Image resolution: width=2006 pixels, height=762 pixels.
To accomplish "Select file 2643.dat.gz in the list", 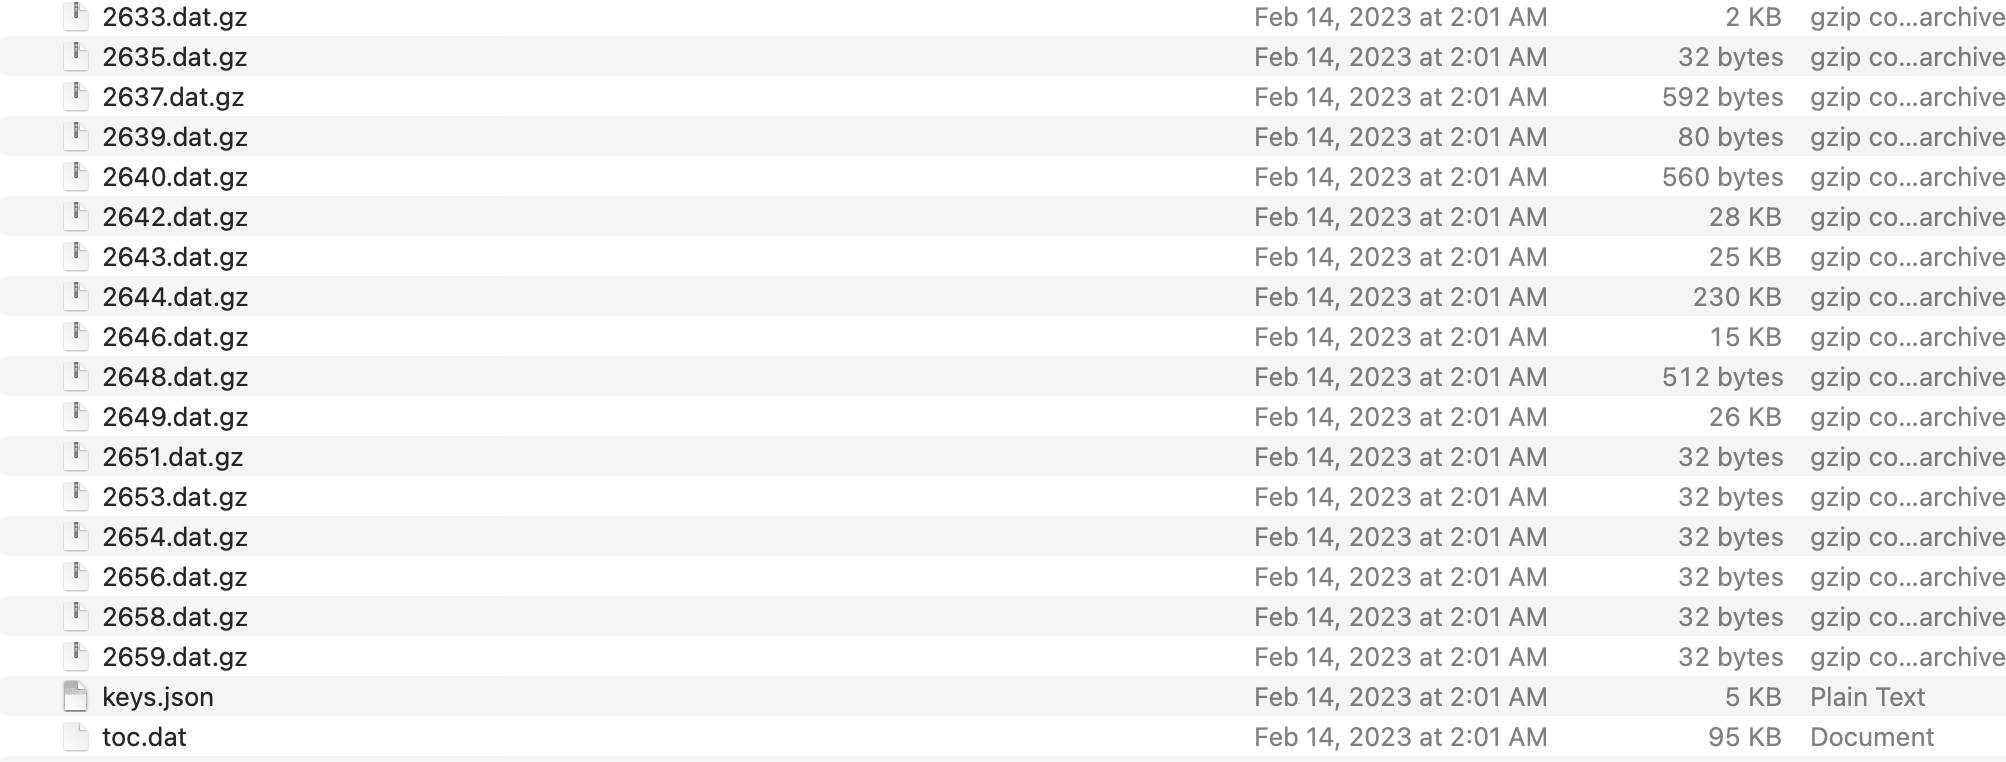I will click(175, 257).
